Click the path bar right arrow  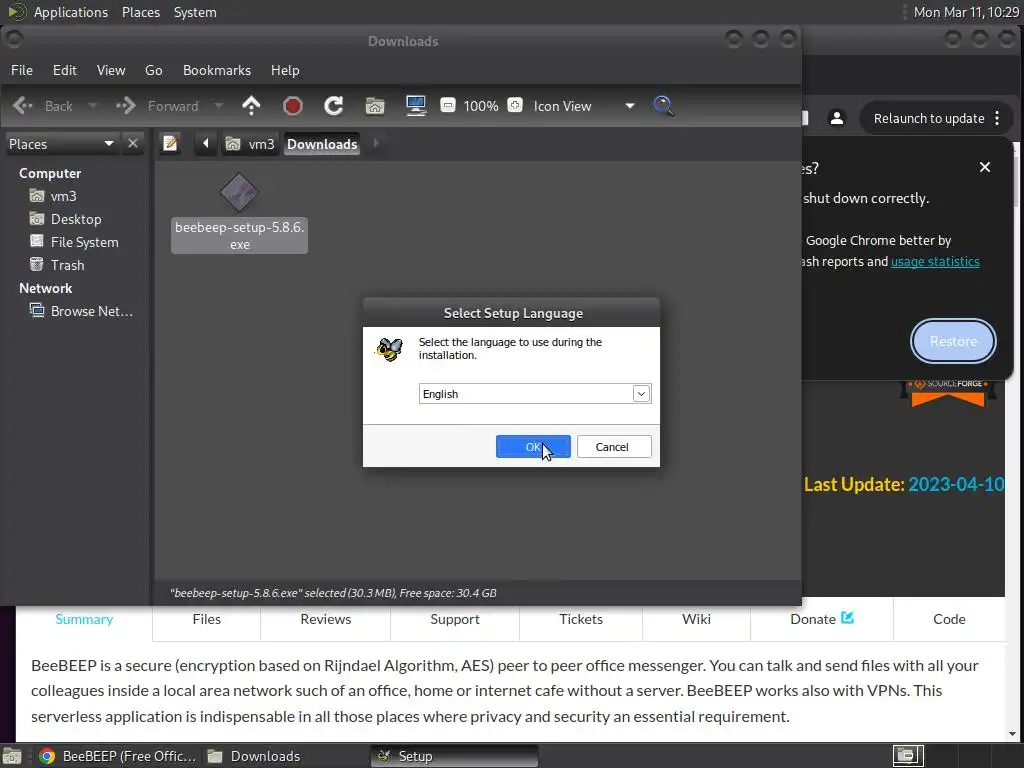point(376,144)
